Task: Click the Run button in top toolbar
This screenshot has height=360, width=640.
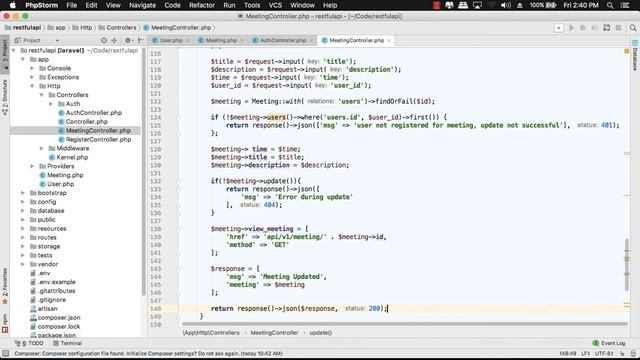Action: click(x=571, y=28)
